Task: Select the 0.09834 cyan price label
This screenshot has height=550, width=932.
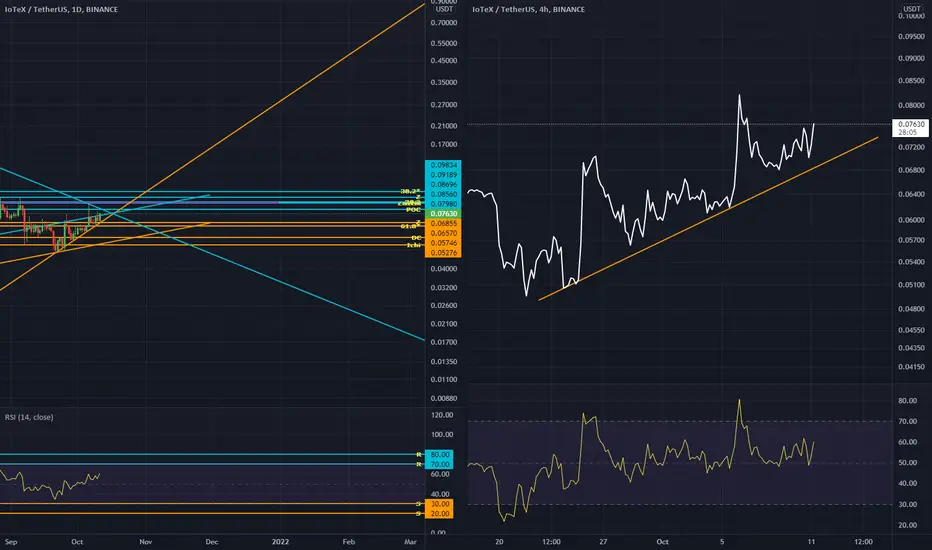Action: (x=443, y=165)
